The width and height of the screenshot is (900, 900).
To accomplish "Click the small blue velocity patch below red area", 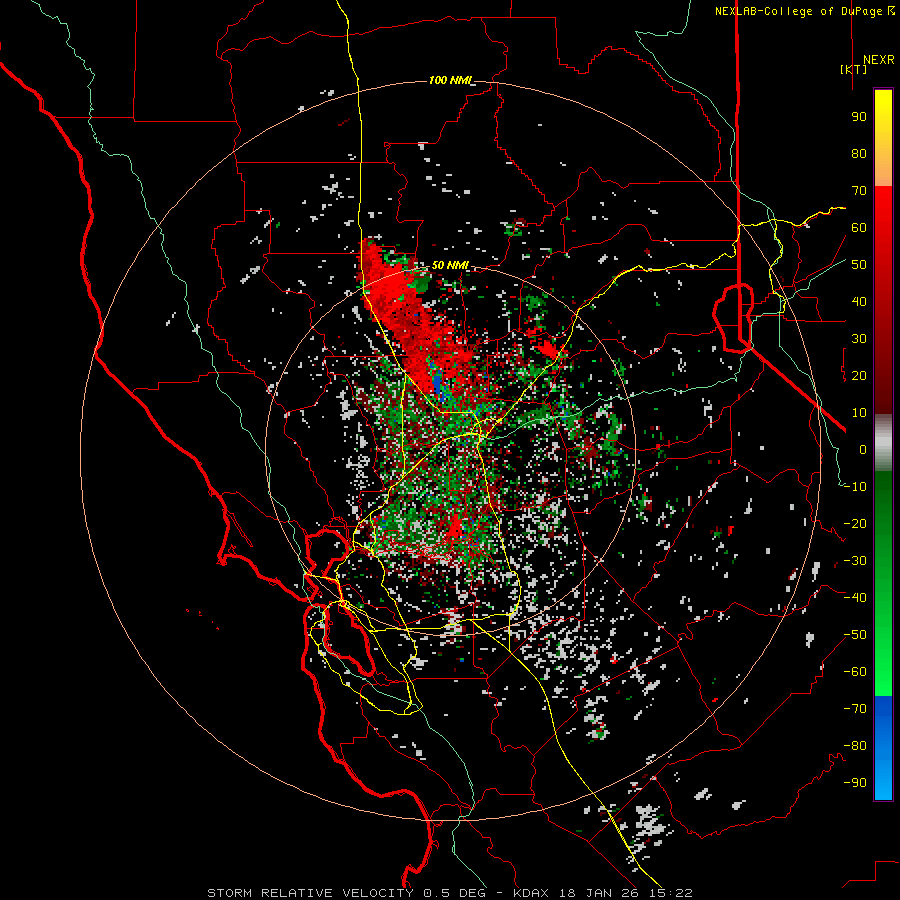I will 438,383.
